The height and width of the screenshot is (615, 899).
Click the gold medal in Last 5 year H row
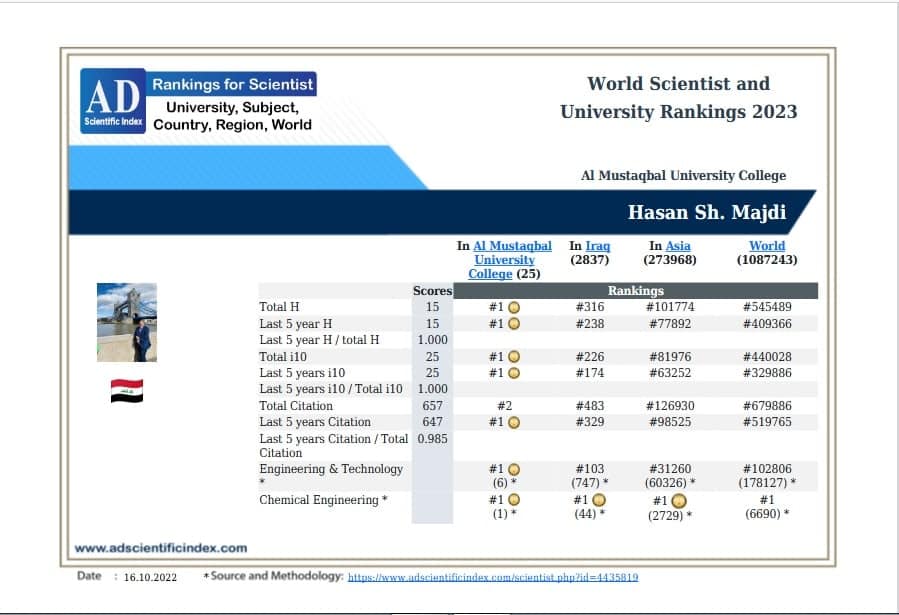coord(514,324)
